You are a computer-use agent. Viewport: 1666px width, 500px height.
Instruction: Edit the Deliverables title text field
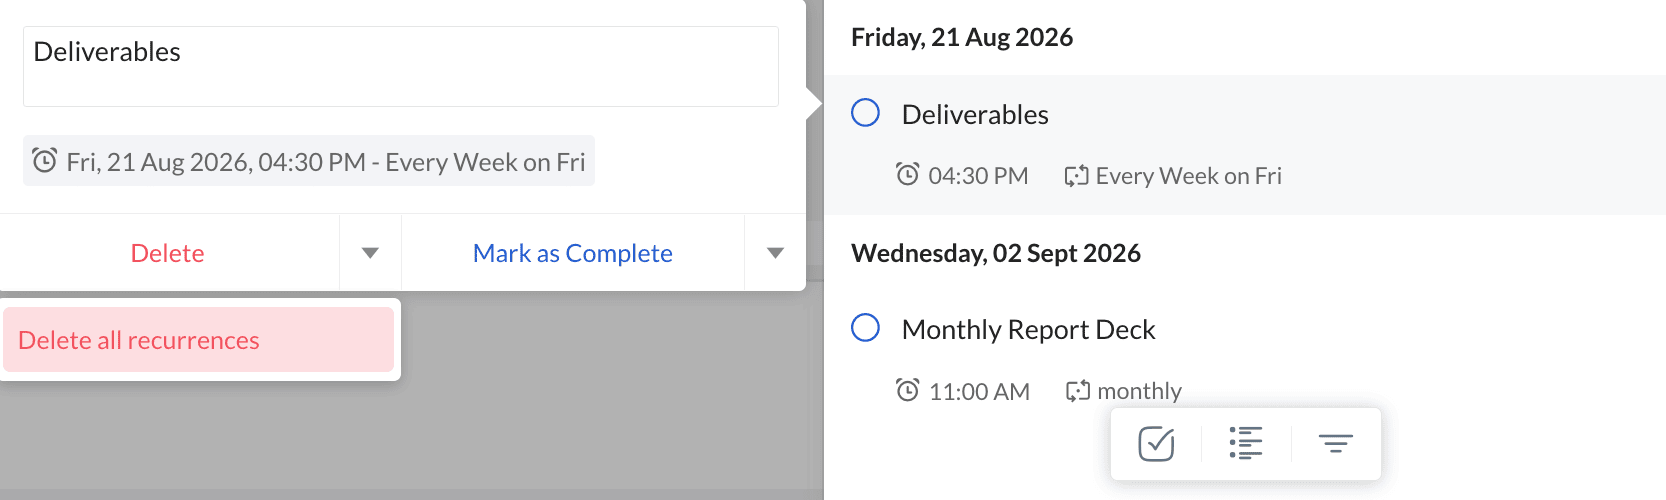401,66
